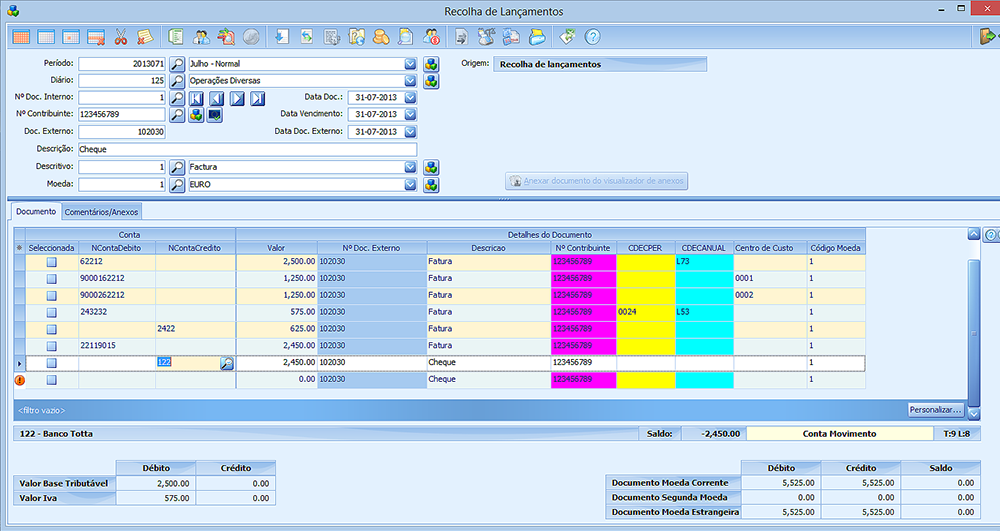1000x531 pixels.
Task: Click the Doc. Externo field with 102030
Action: [122, 132]
